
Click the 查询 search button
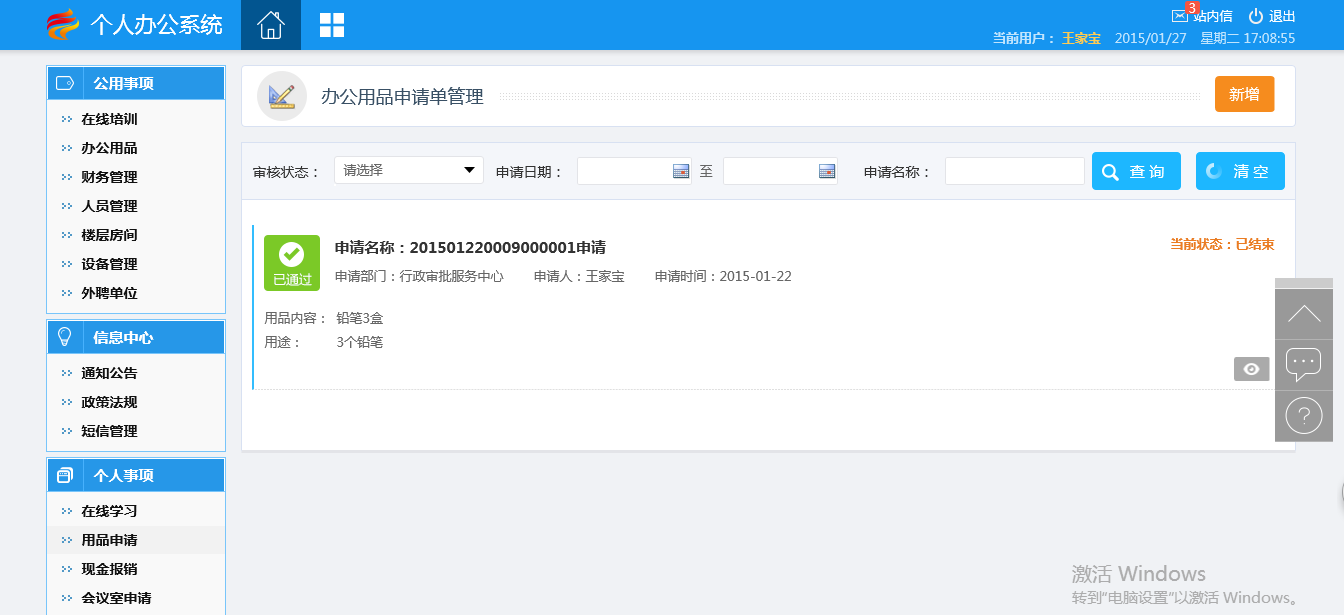1136,171
